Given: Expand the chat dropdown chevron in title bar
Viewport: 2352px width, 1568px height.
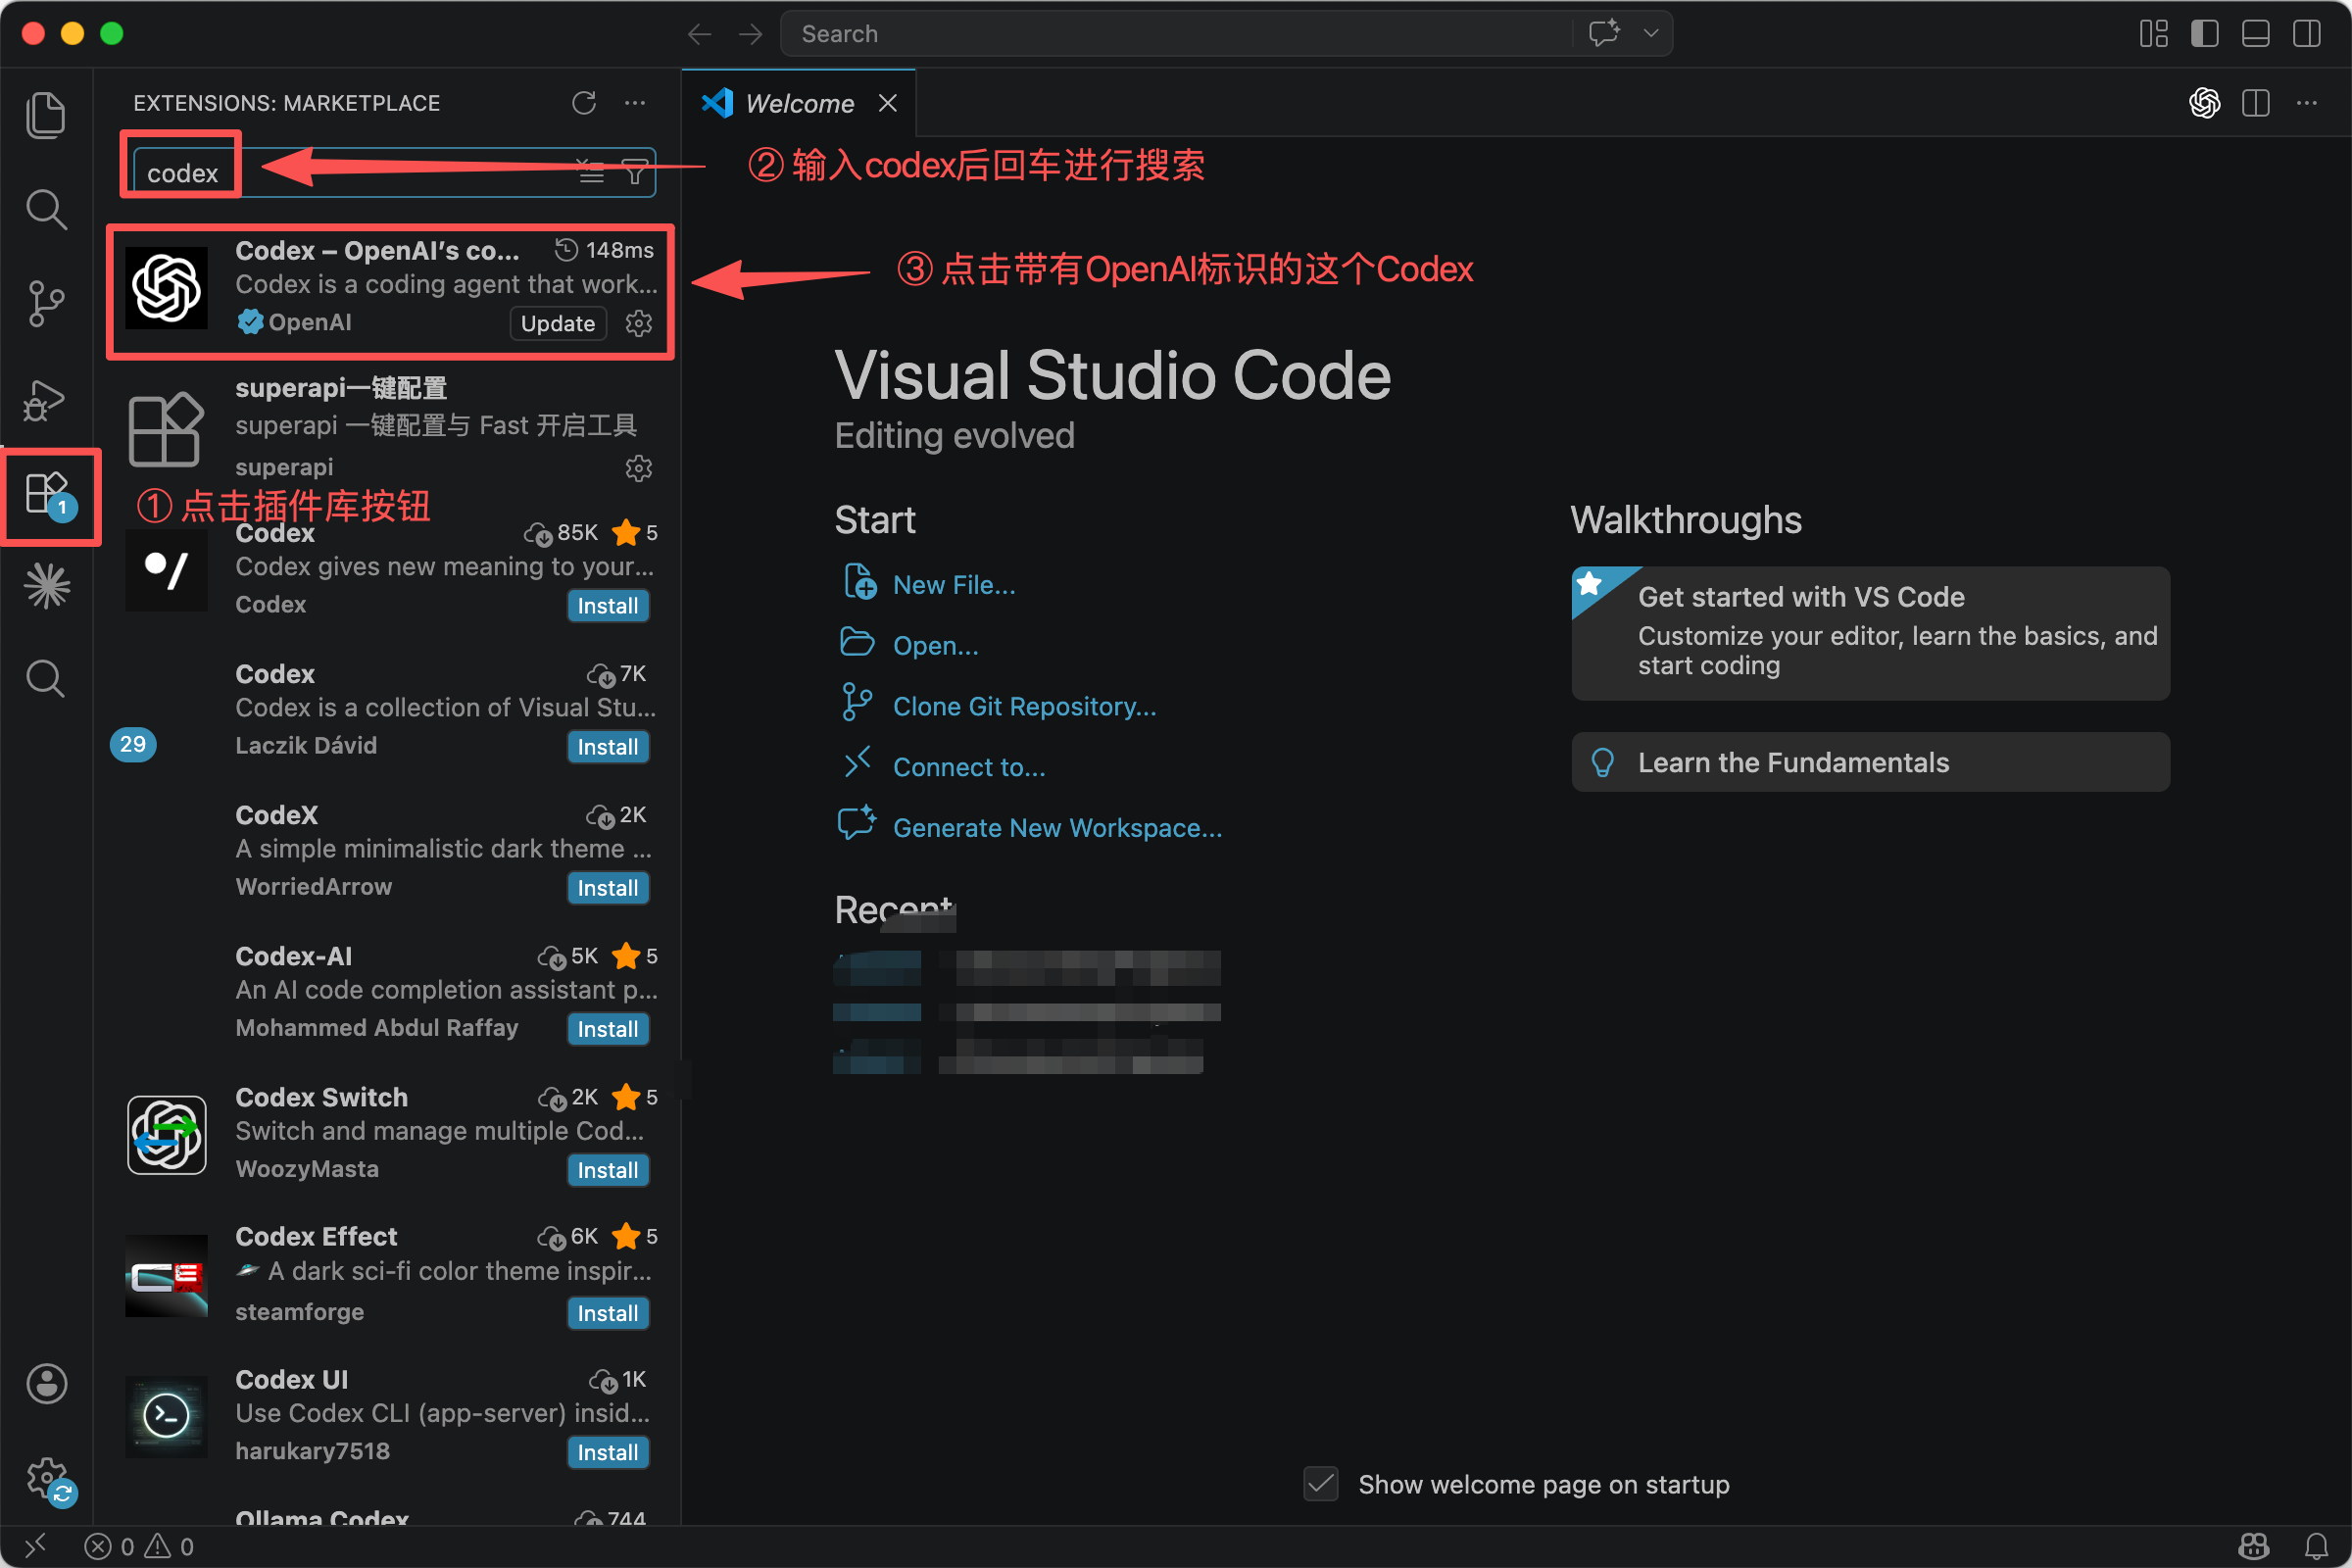Looking at the screenshot, I should tap(1651, 33).
